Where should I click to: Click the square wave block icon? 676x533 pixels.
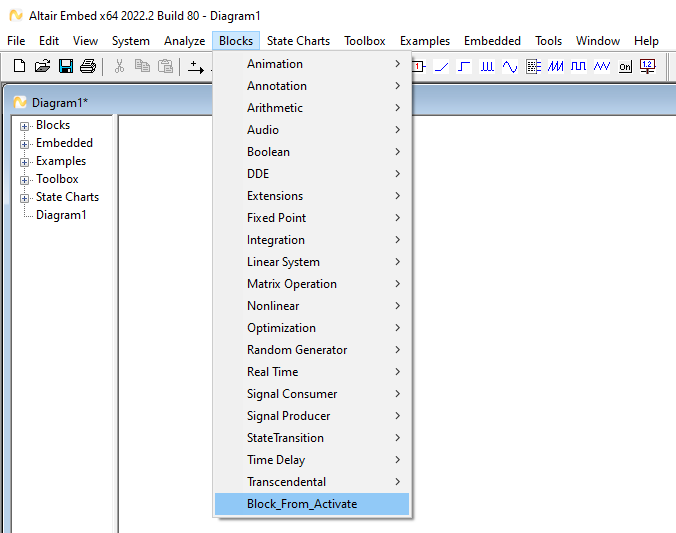tap(579, 66)
